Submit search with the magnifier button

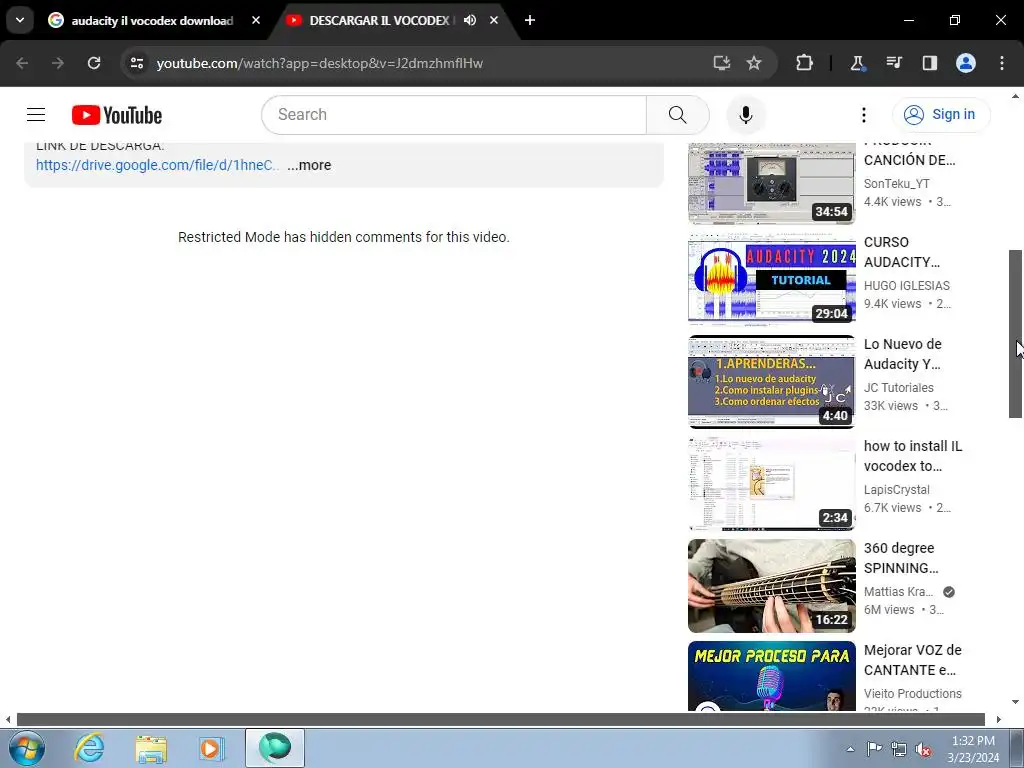pyautogui.click(x=677, y=115)
